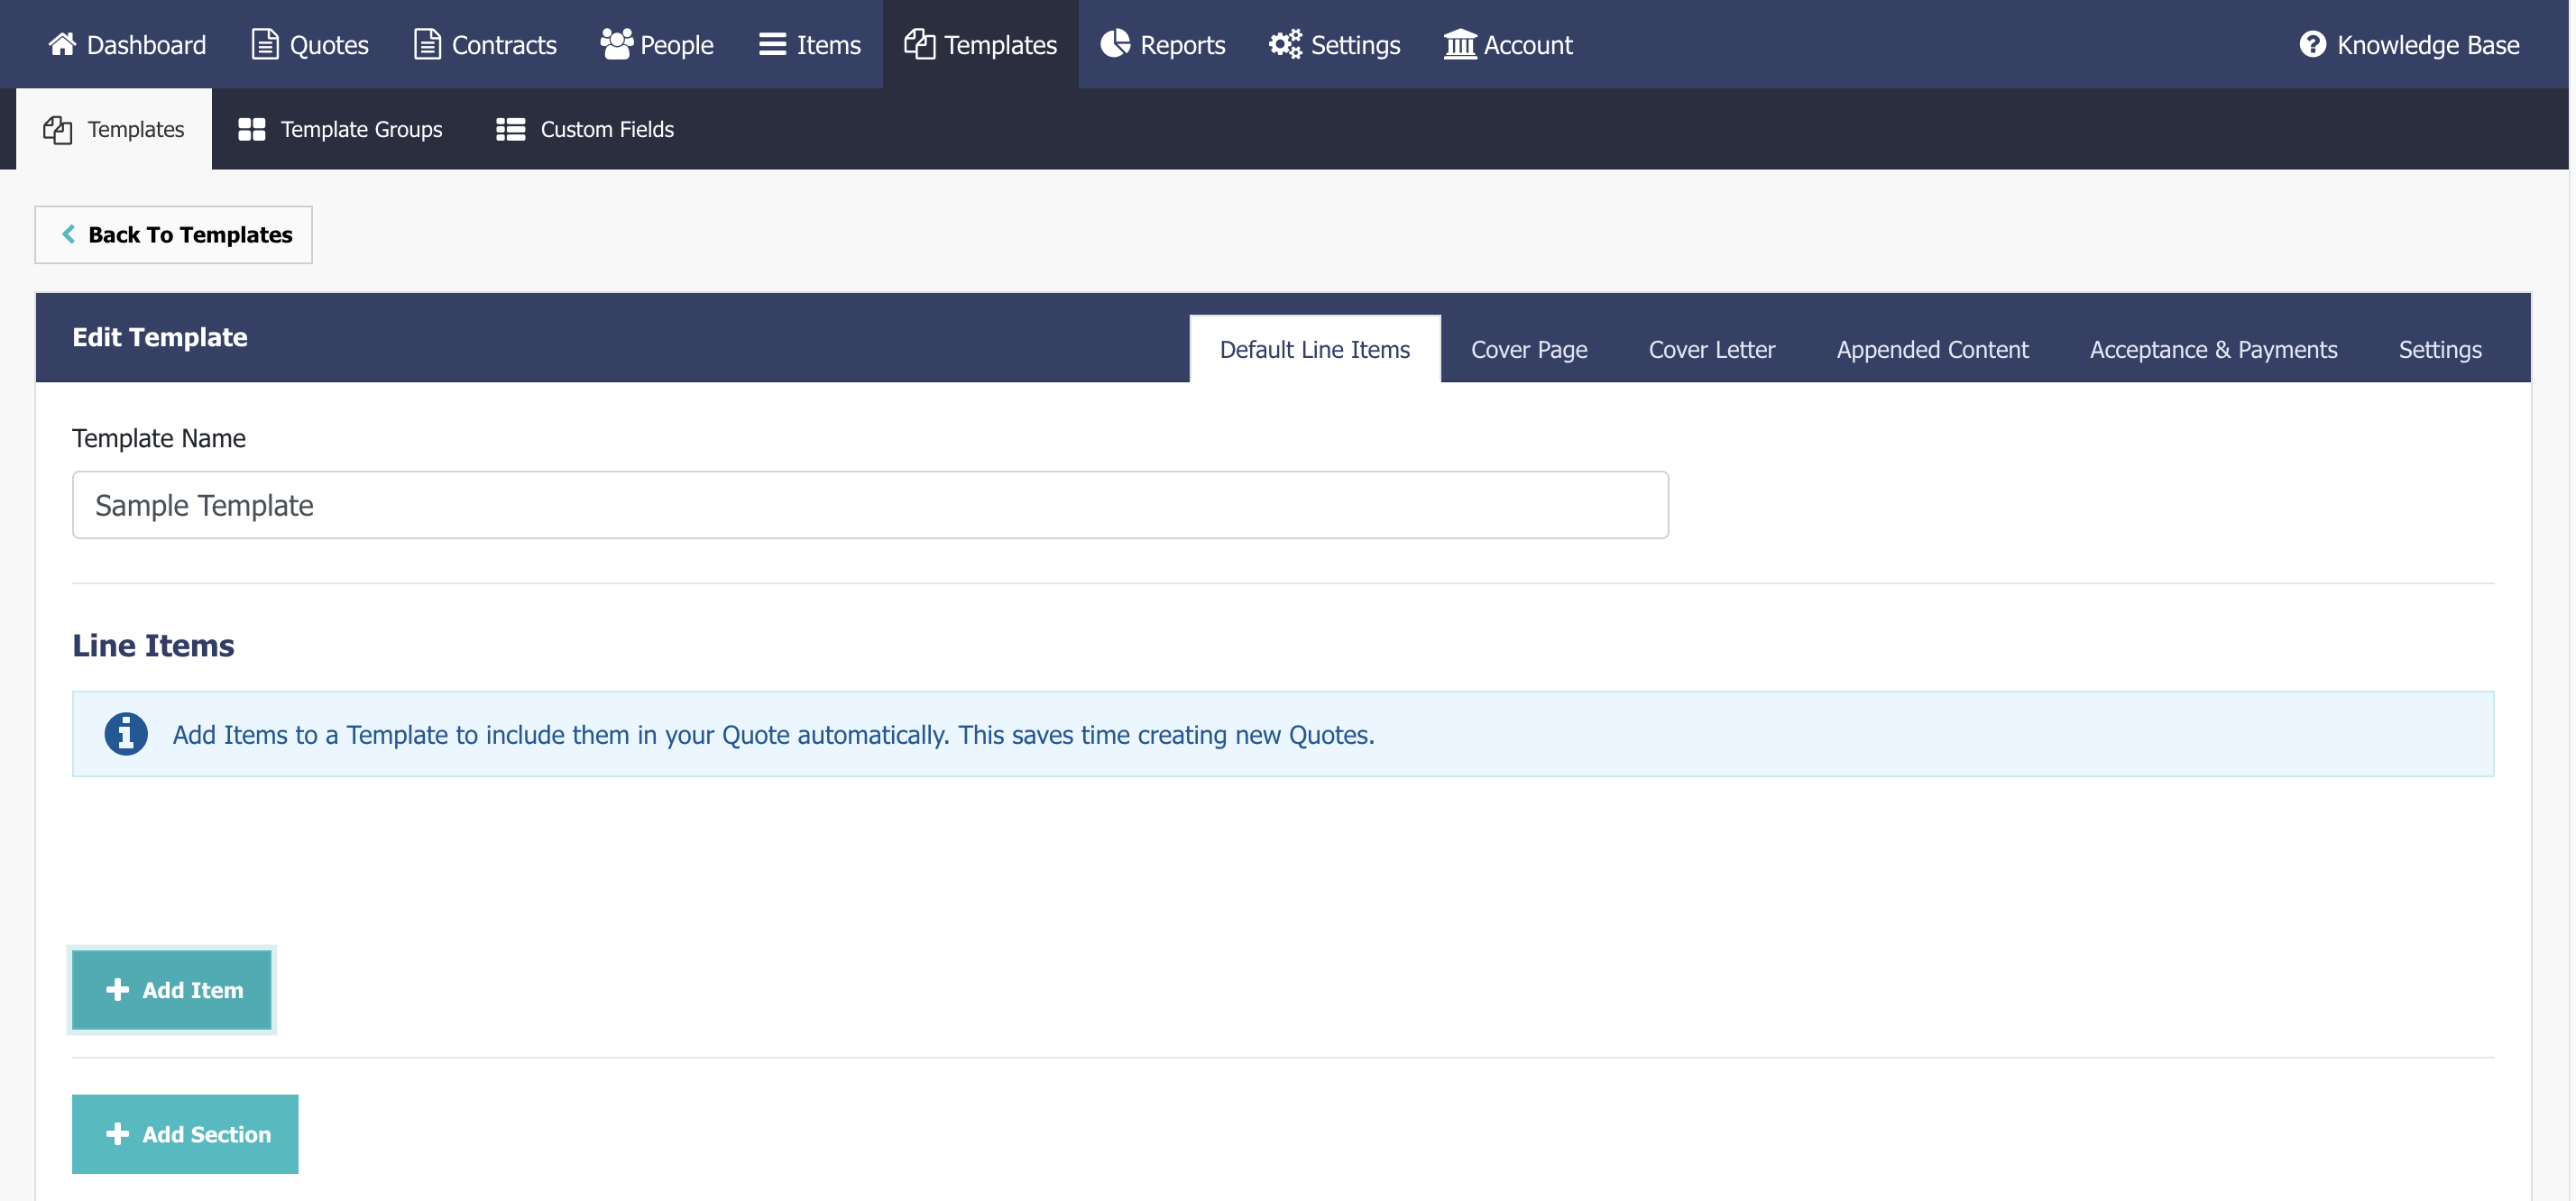Select the Default Line Items tab
The image size is (2576, 1201).
point(1315,349)
